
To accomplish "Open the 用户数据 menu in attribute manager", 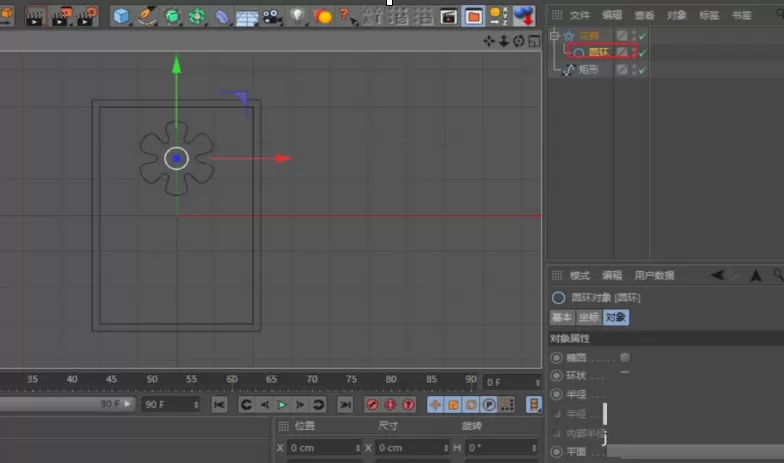I will click(654, 276).
